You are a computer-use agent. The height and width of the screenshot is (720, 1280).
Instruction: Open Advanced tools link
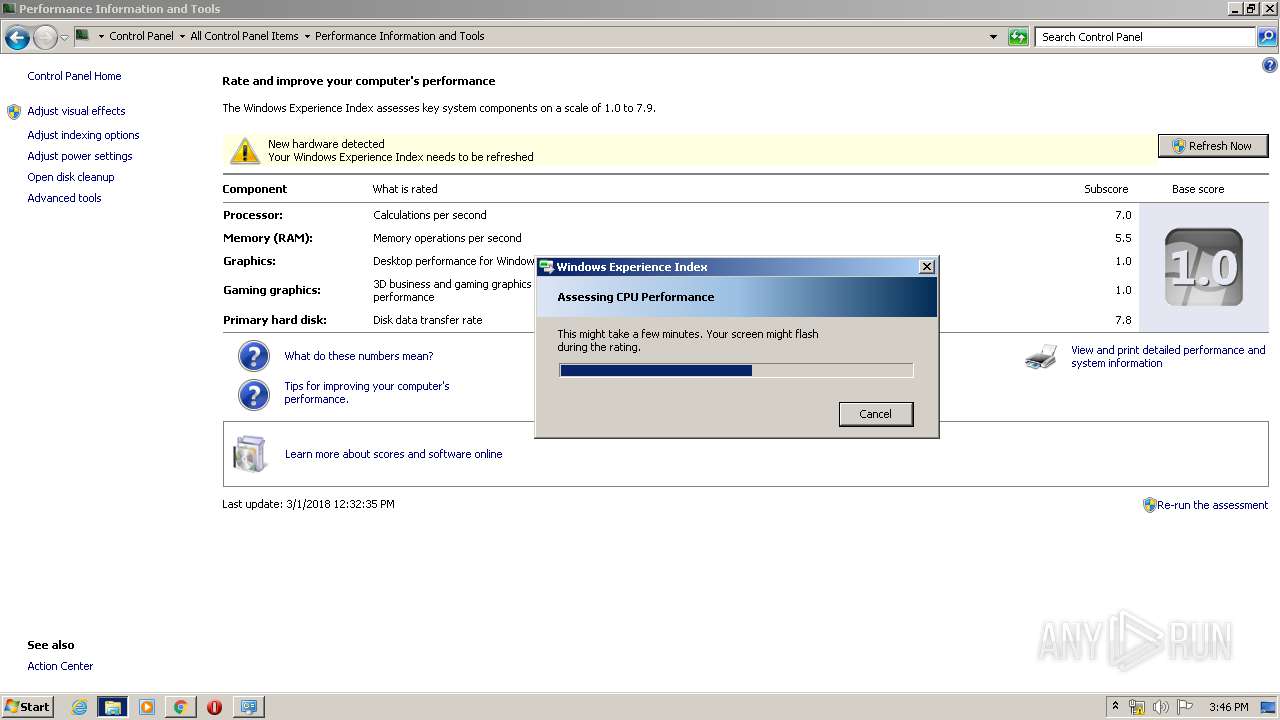coord(64,198)
